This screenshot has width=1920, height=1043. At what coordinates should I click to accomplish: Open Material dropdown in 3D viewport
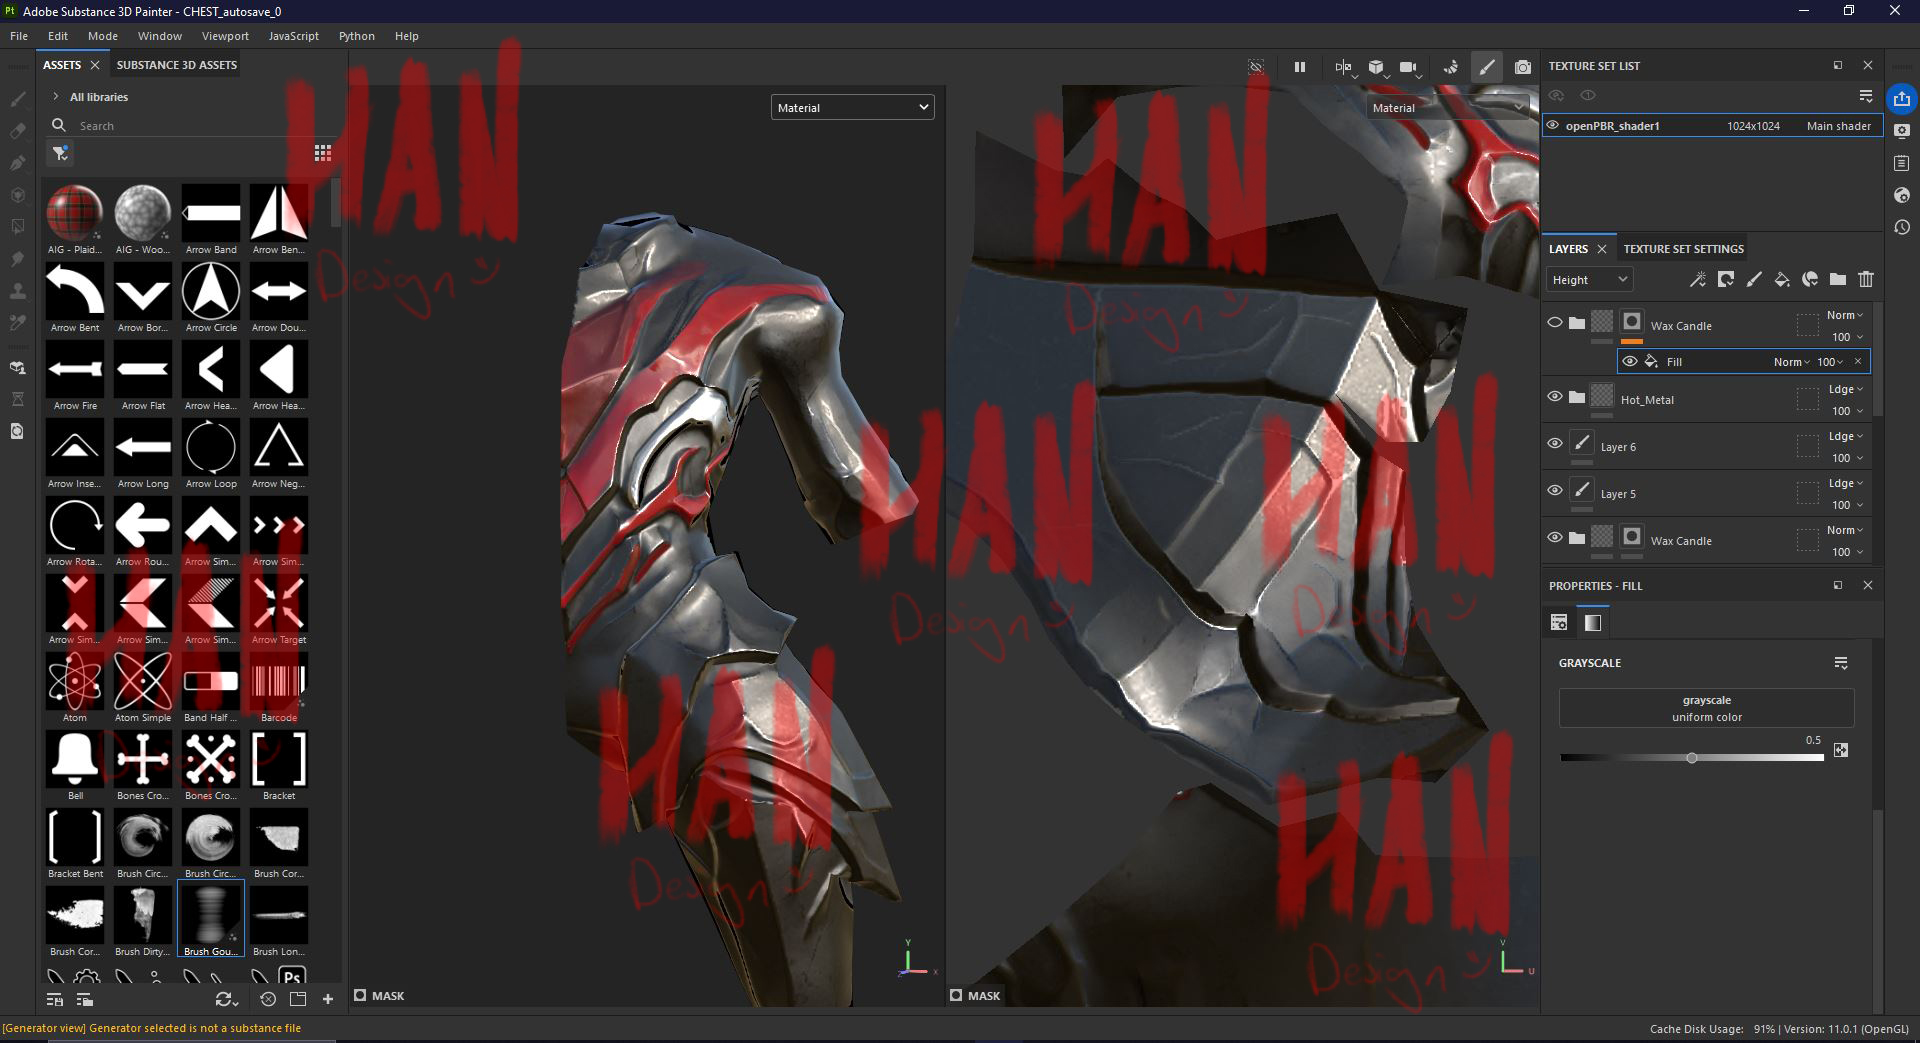852,107
